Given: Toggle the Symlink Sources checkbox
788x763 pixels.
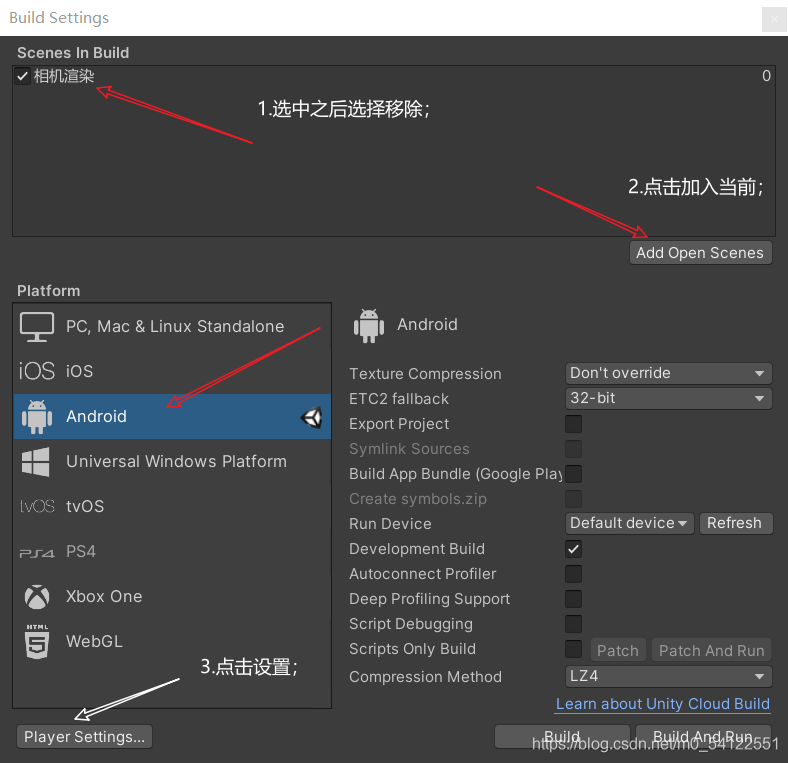Looking at the screenshot, I should click(x=573, y=449).
